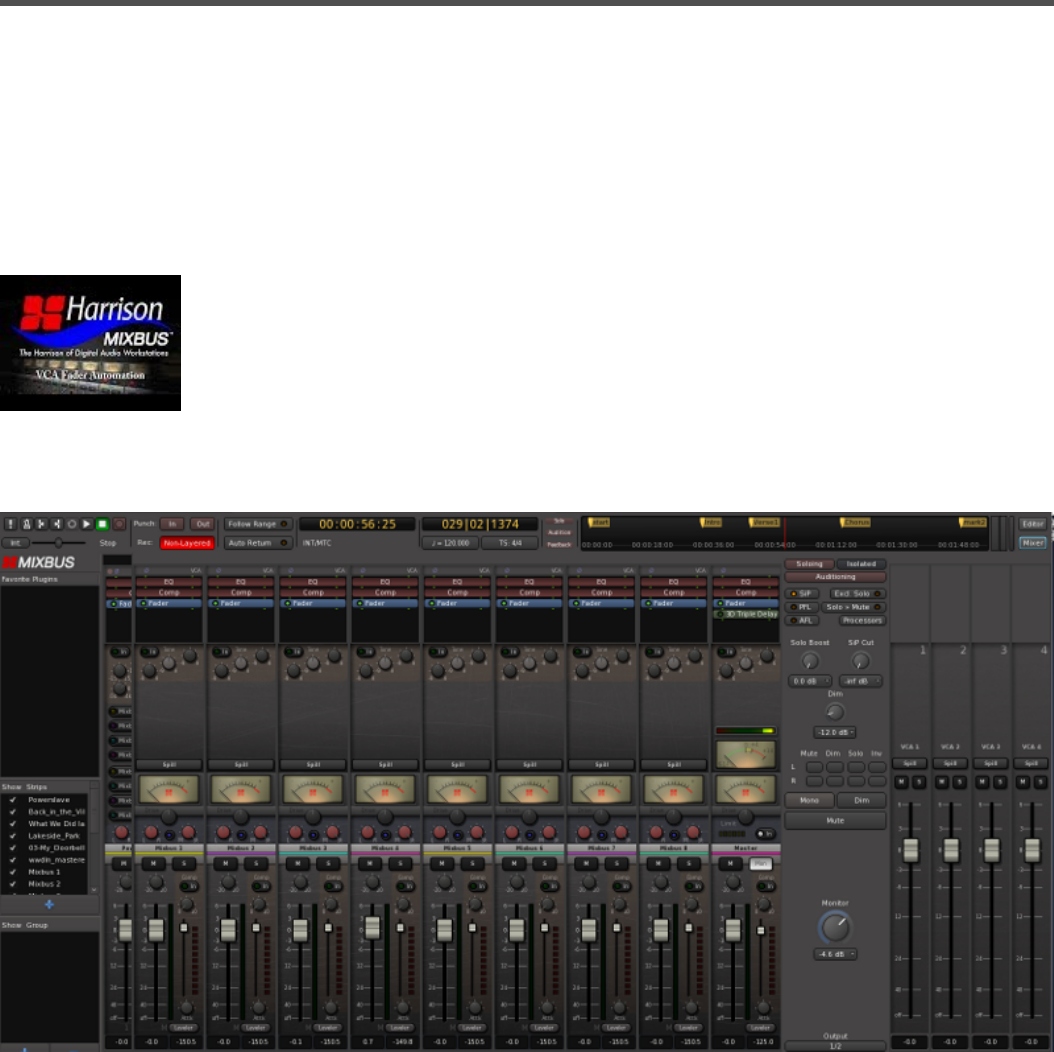
Task: Open Solo Boost 0.0 dB dropdown
Action: [809, 681]
